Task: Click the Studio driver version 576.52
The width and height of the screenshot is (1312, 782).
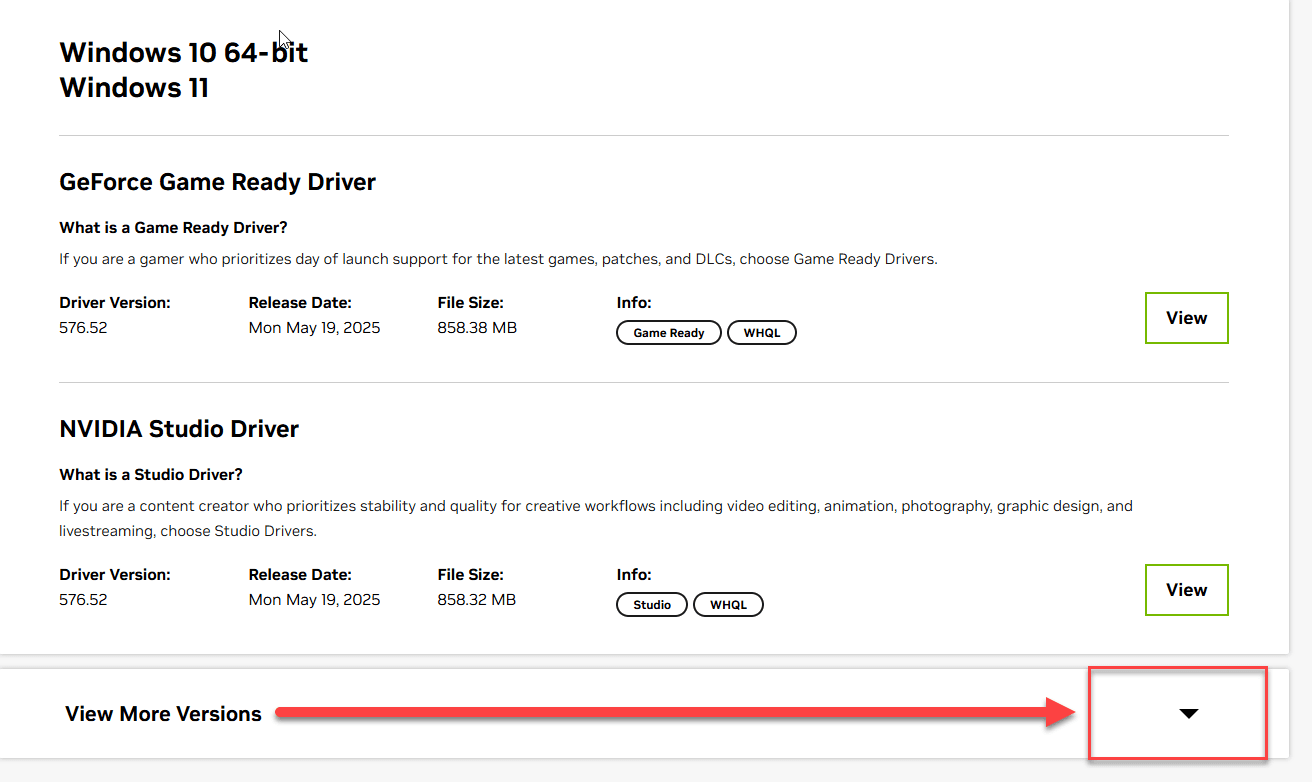Action: (x=83, y=600)
